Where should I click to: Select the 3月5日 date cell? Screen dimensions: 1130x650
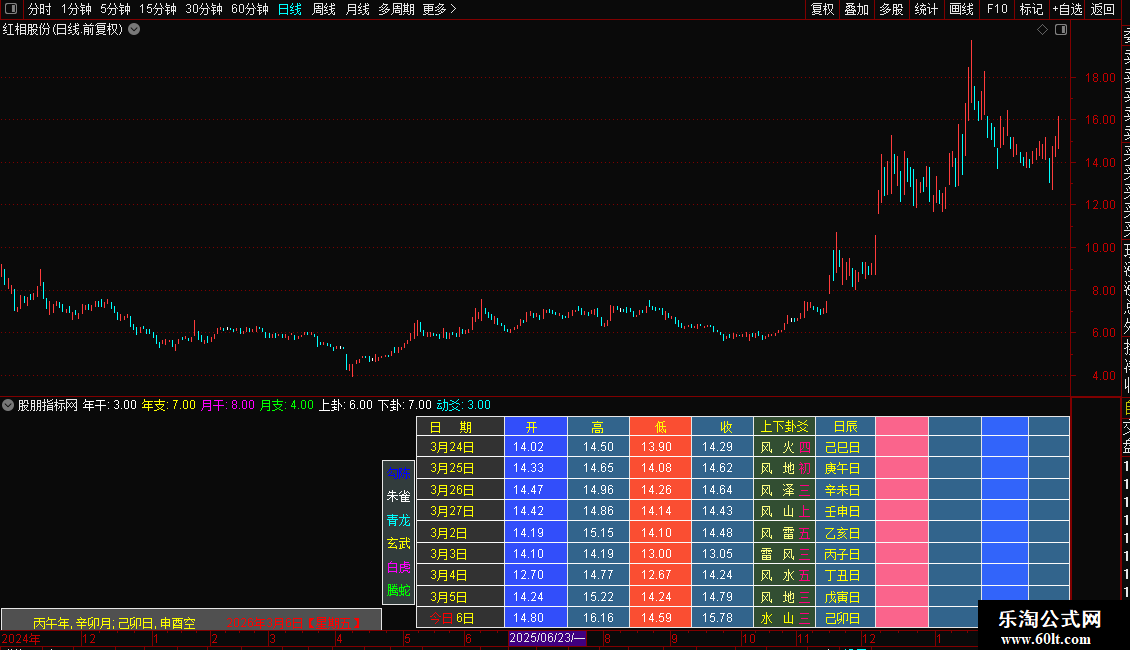[x=461, y=597]
